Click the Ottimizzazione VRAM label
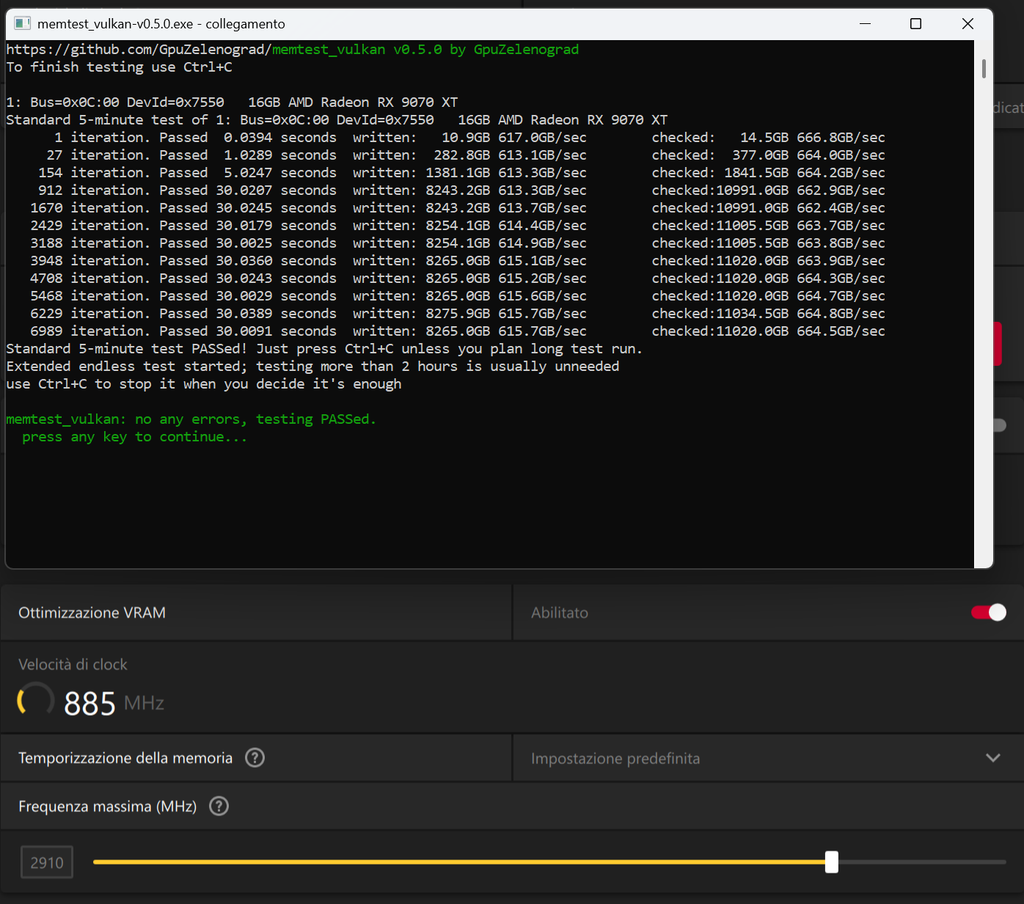The image size is (1024, 904). 92,613
